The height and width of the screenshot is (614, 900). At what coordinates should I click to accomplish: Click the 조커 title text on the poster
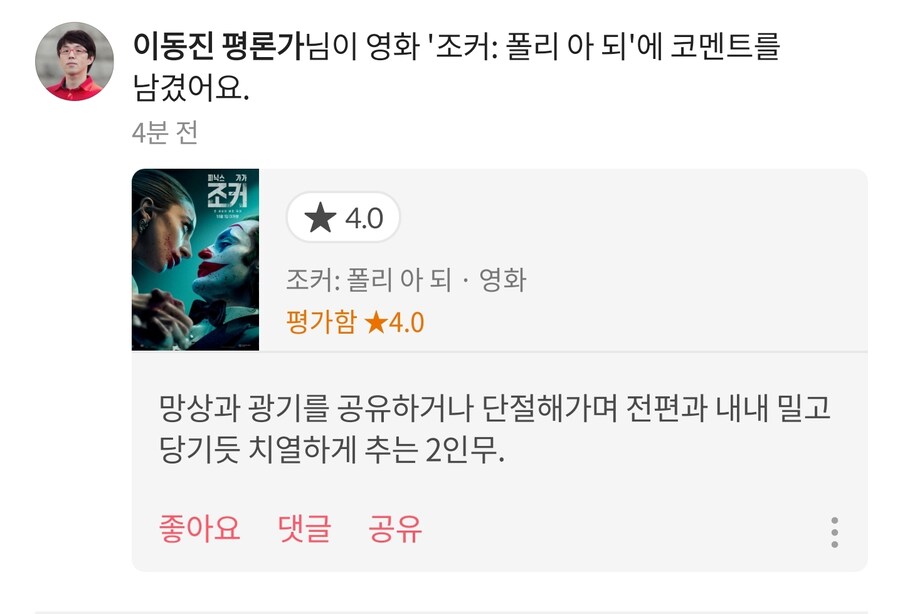point(227,196)
